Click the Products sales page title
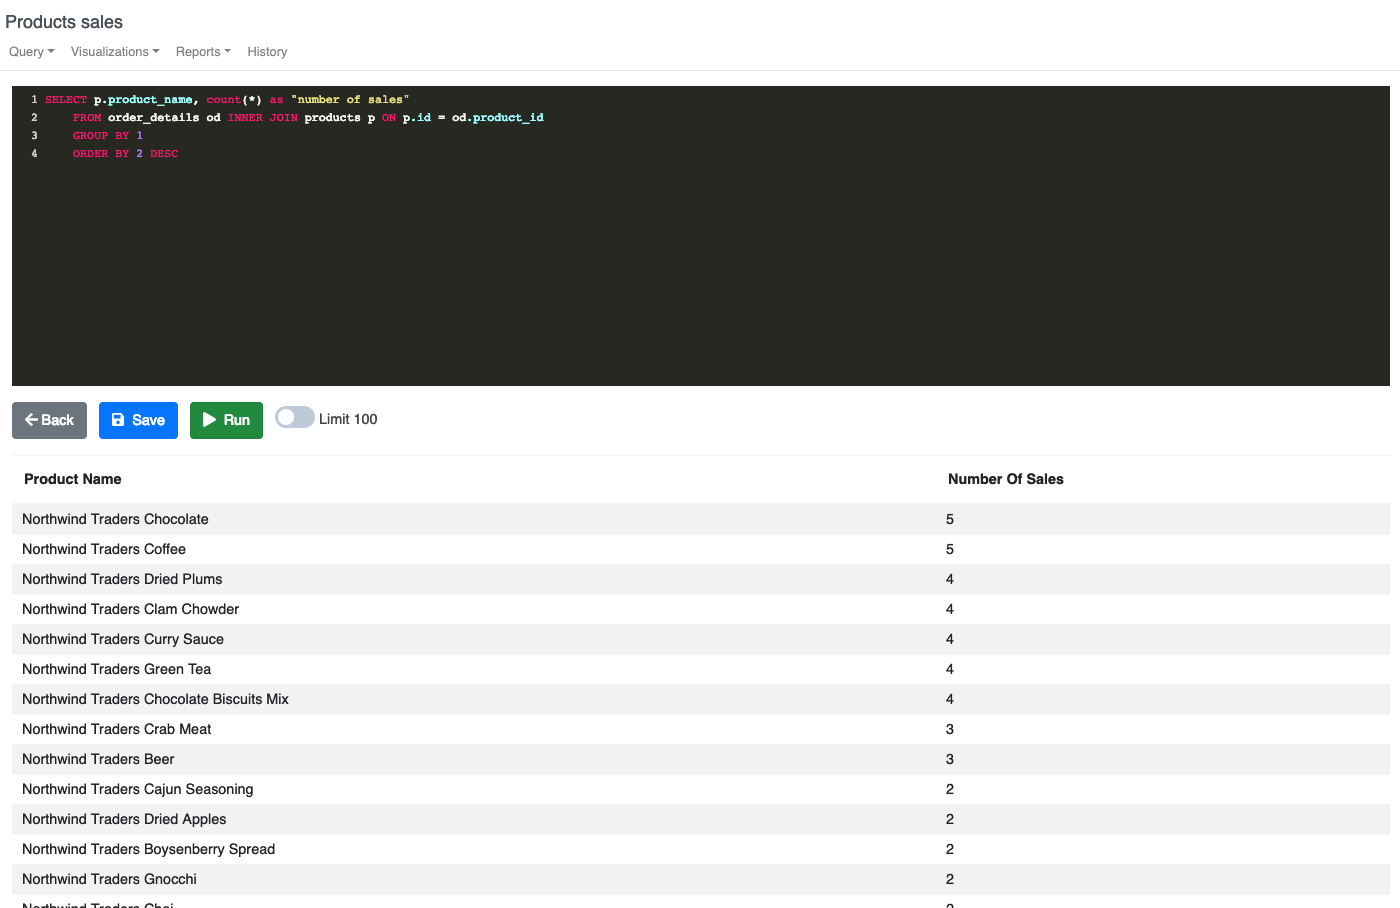The image size is (1400, 908). (64, 22)
